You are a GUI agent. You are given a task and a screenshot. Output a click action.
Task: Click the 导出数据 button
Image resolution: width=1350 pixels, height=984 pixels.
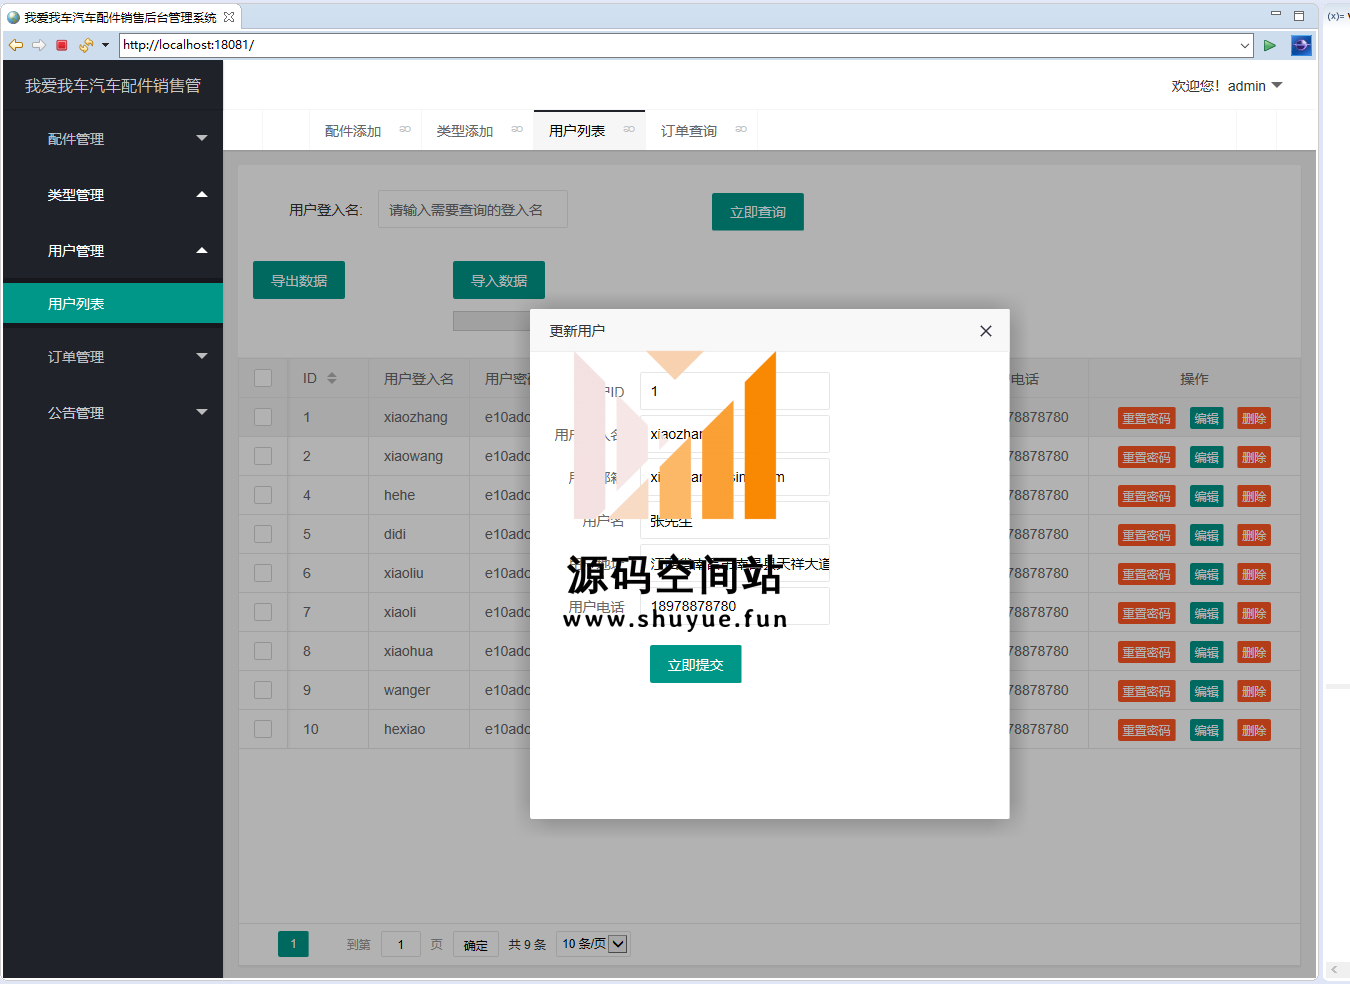point(299,280)
